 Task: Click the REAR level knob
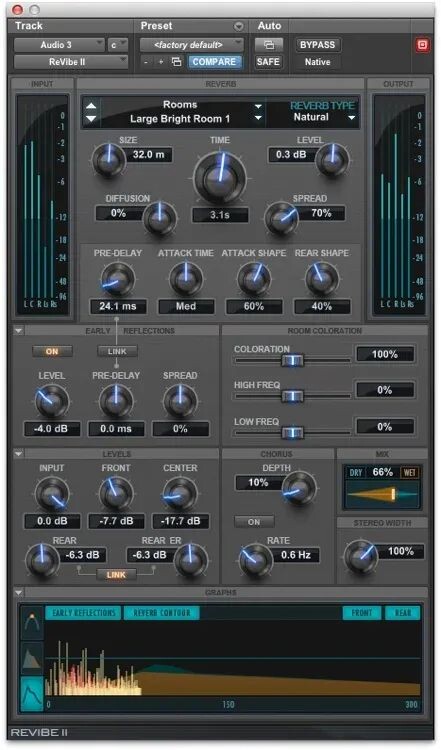pyautogui.click(x=42, y=560)
